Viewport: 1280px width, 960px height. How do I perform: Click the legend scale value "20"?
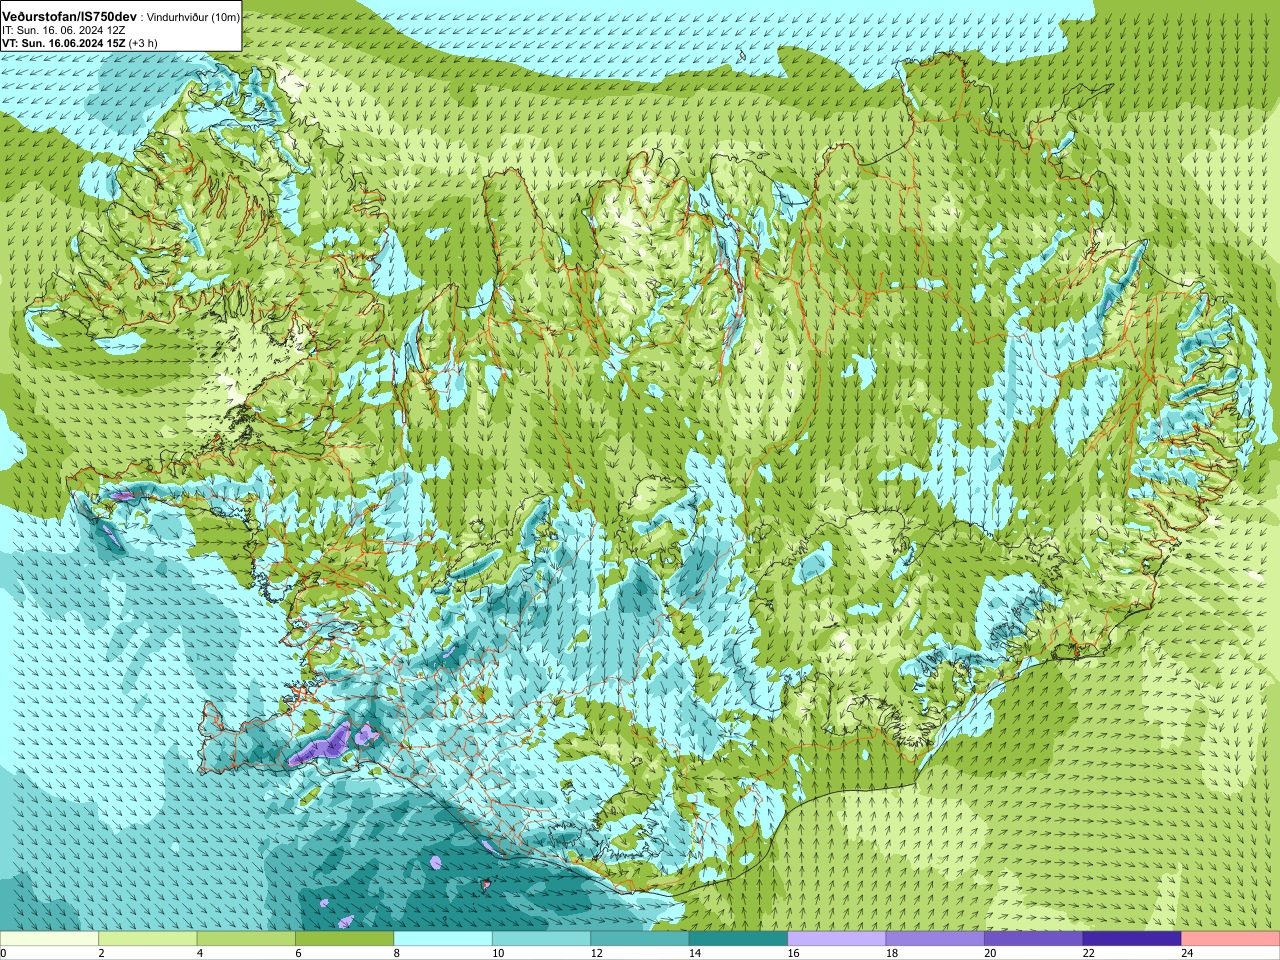[990, 953]
